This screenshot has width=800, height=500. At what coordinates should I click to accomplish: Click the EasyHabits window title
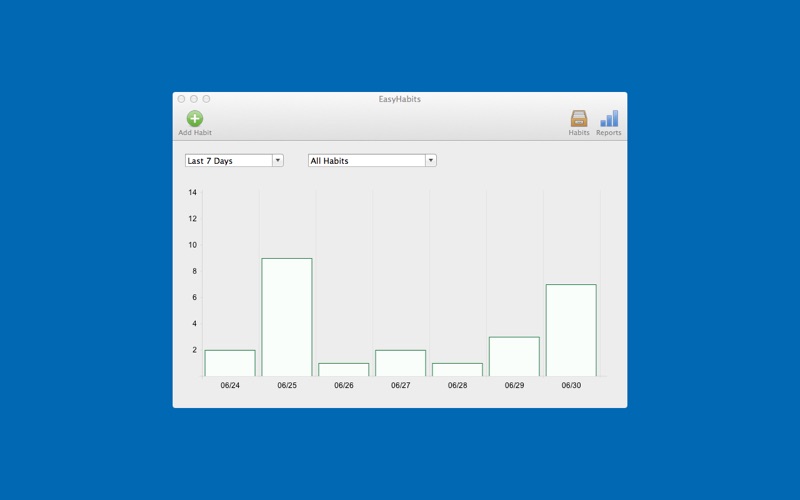[399, 99]
